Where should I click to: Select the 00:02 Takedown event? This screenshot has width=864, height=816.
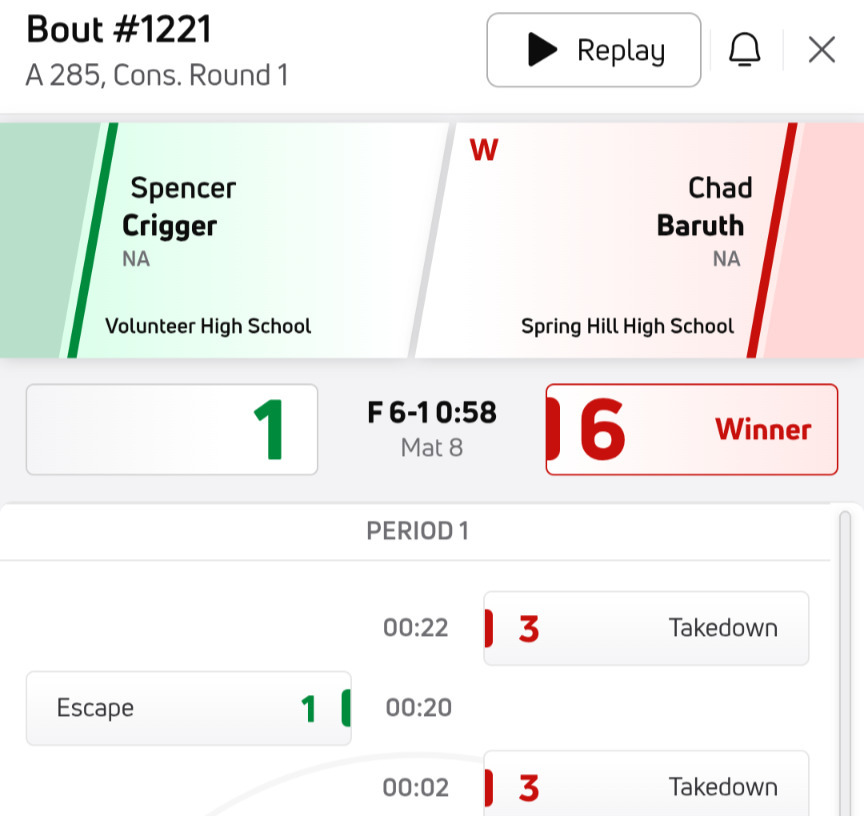point(646,787)
